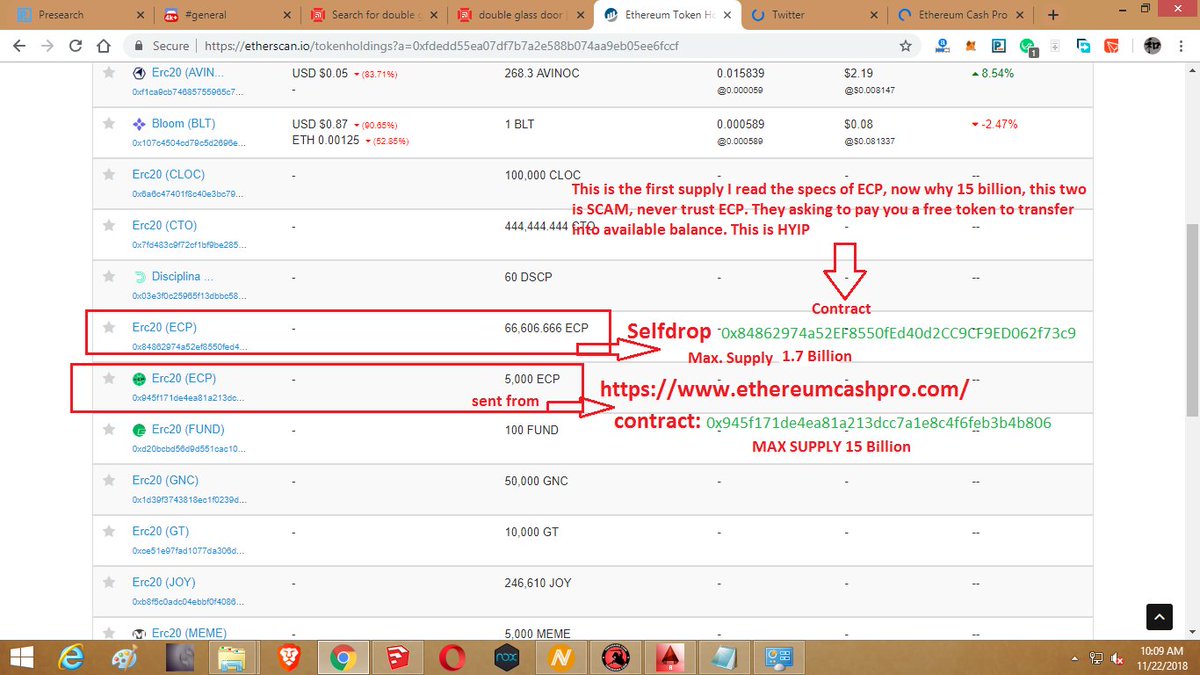The image size is (1200, 675).
Task: Select the 246,610 JOY quantity text
Action: click(538, 582)
